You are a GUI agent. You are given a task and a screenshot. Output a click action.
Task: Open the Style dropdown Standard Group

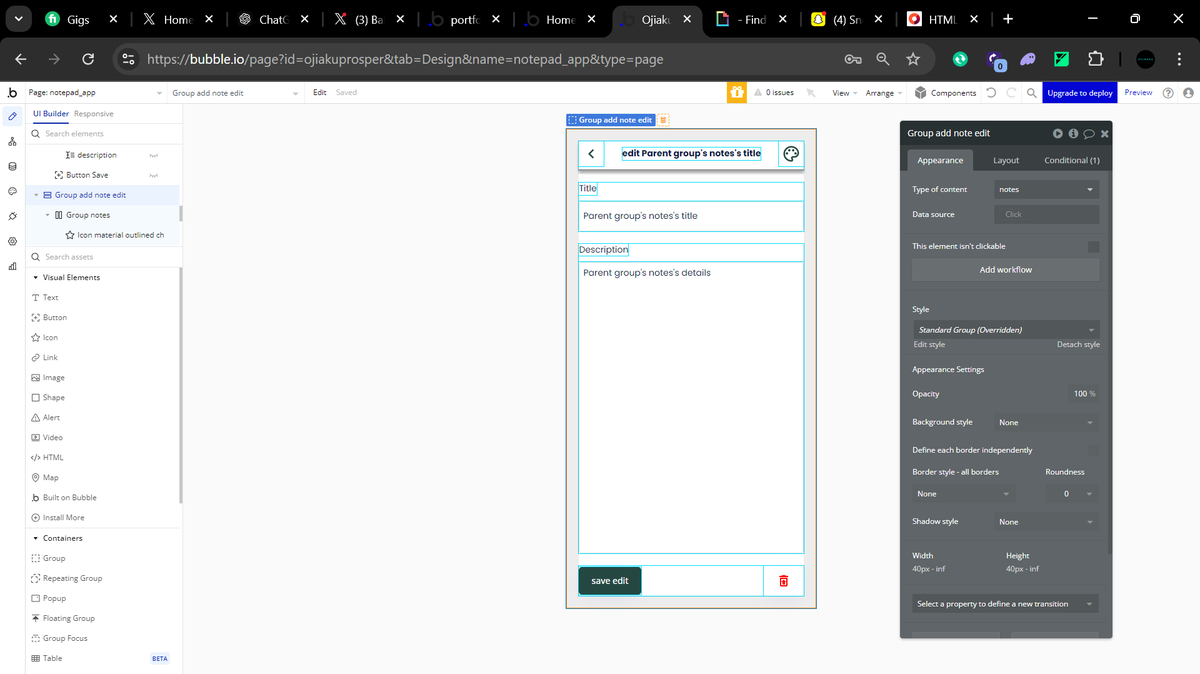[x=1006, y=329]
